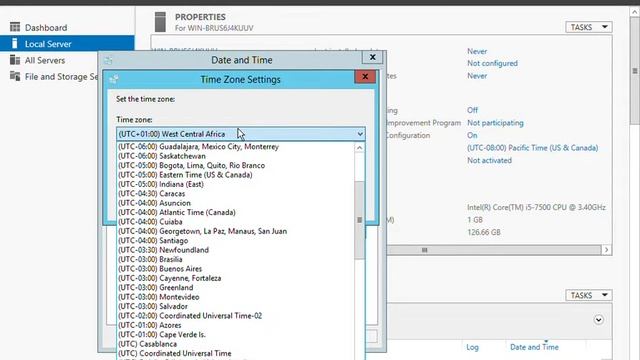Select Cape Verde Is. time zone

tap(162, 334)
